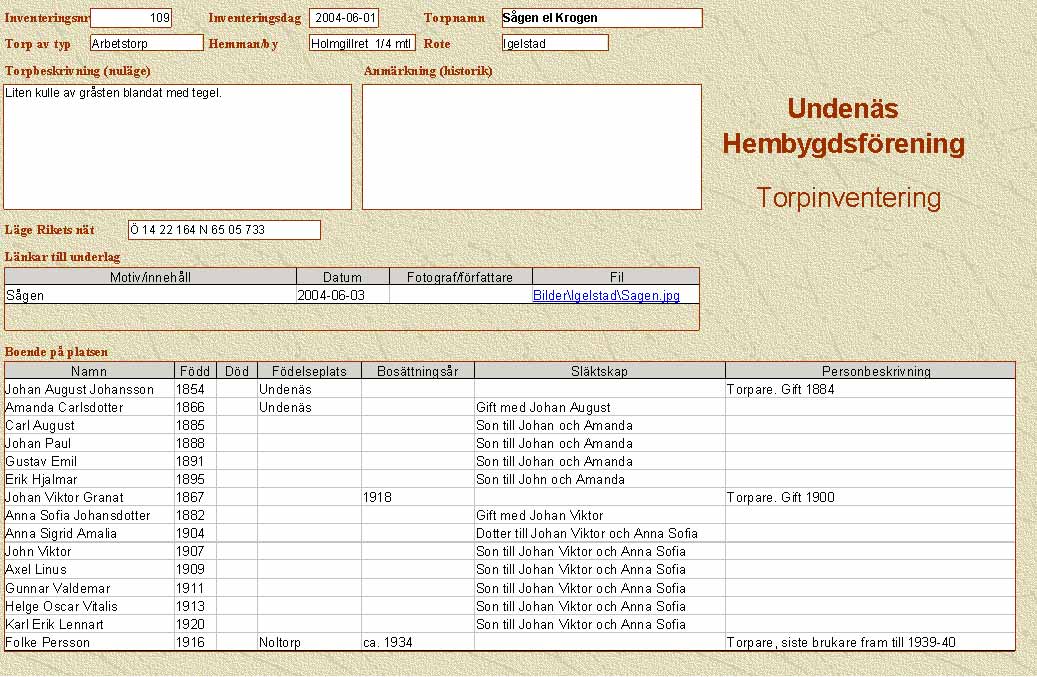Open the Bilder\Igelstad\Sagen.jpg file link
Screen dimensions: 1037x677
606,296
